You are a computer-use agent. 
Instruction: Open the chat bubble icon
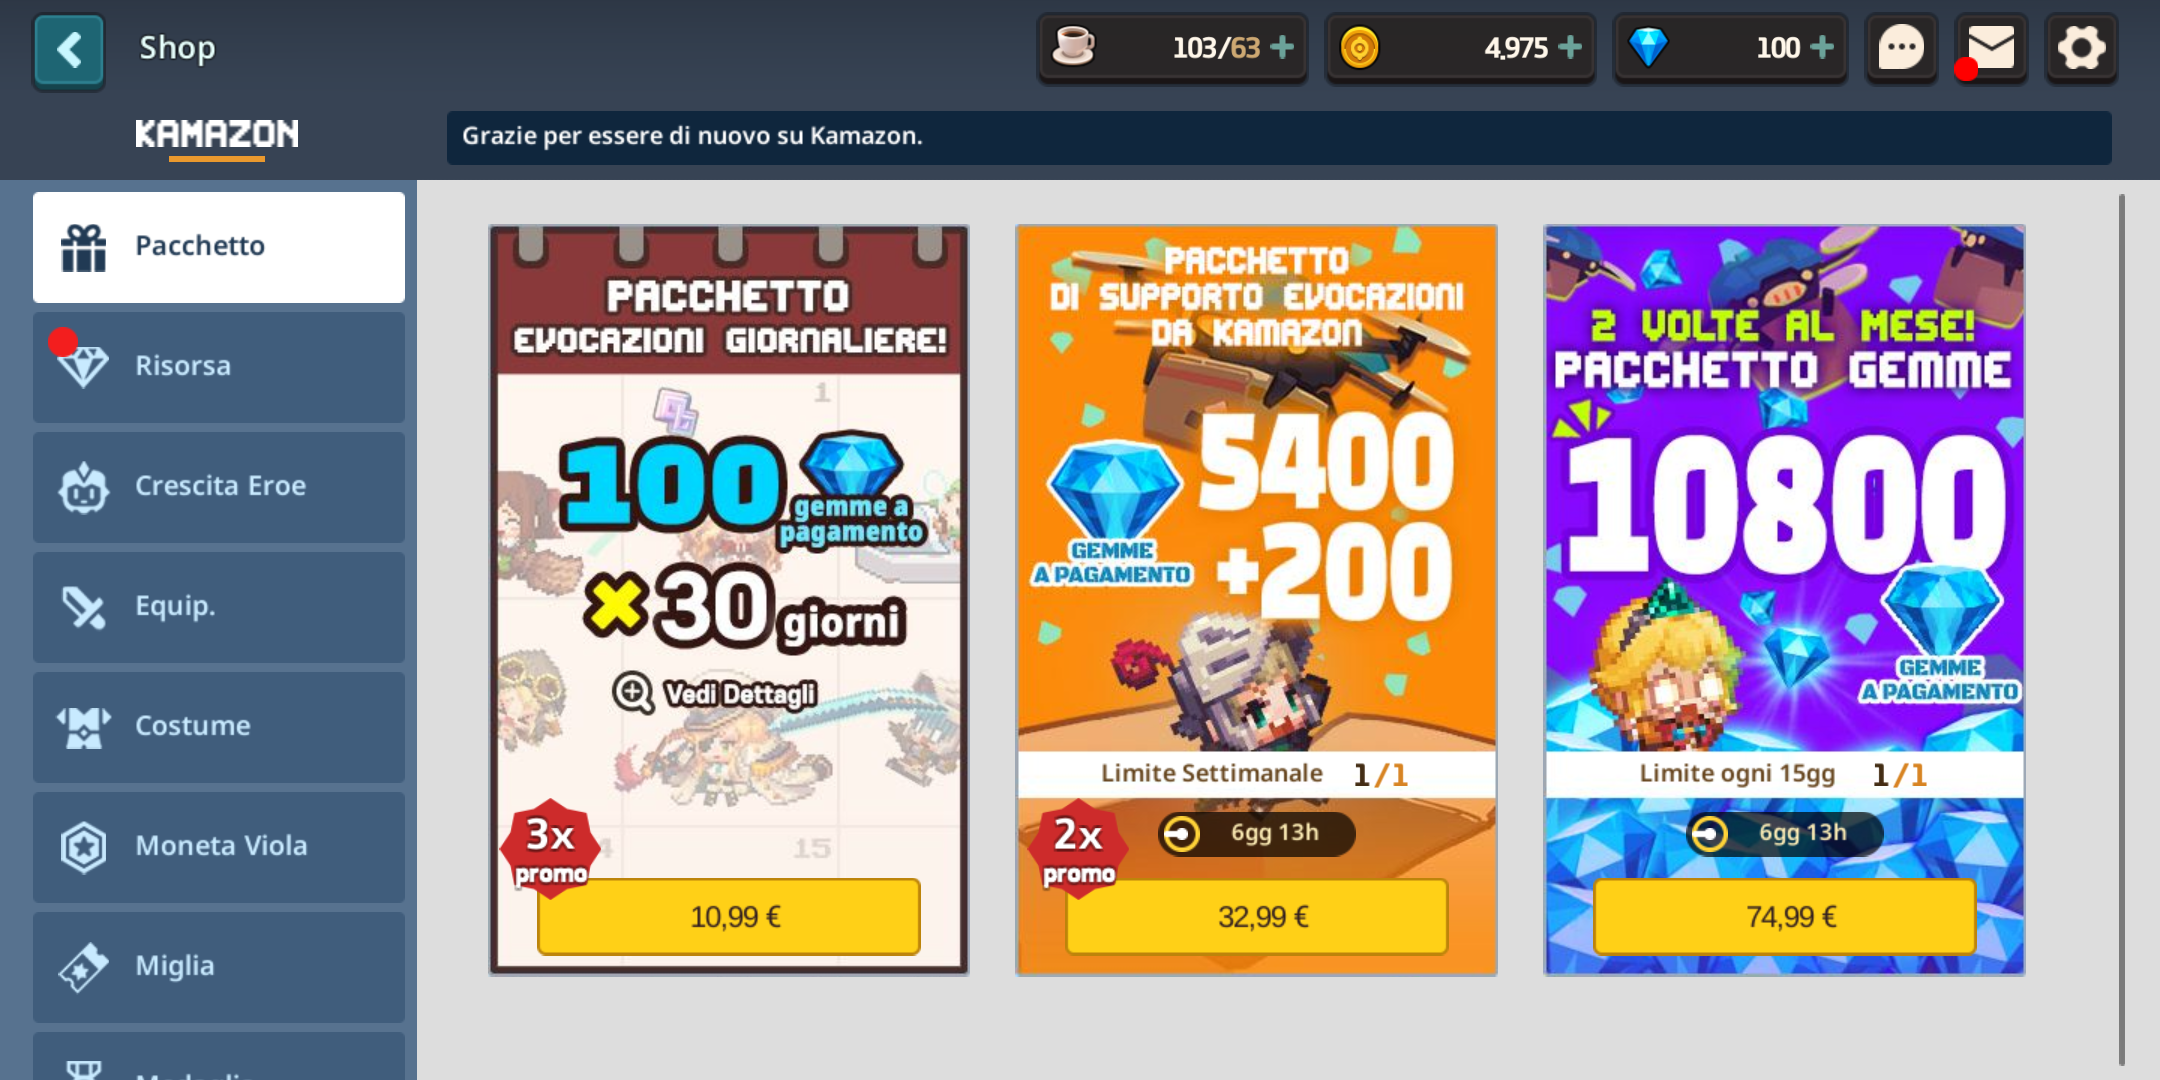click(1901, 48)
